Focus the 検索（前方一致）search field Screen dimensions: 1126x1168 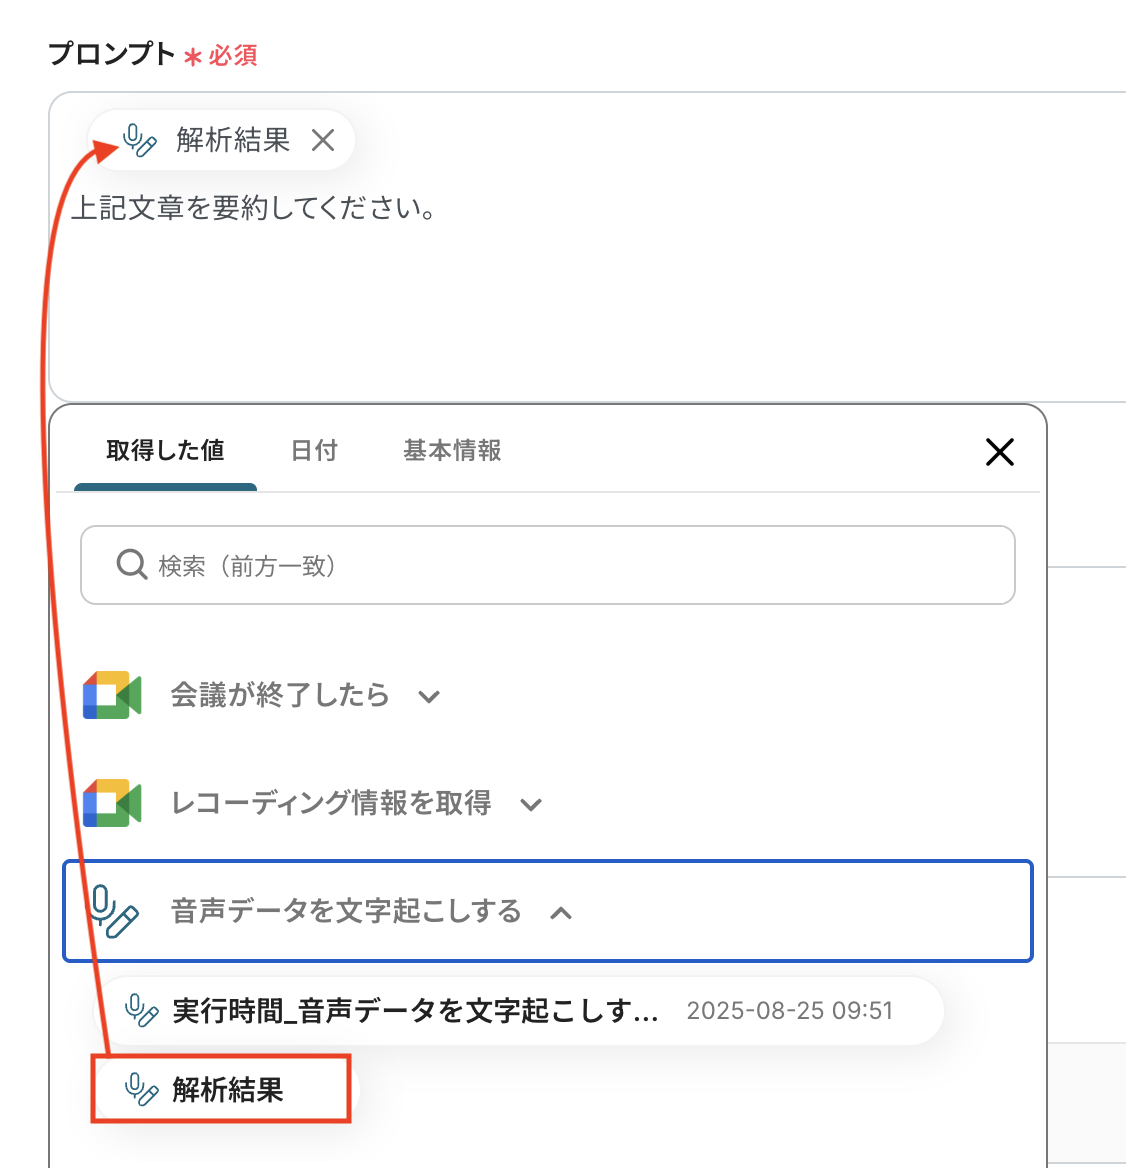(x=547, y=565)
